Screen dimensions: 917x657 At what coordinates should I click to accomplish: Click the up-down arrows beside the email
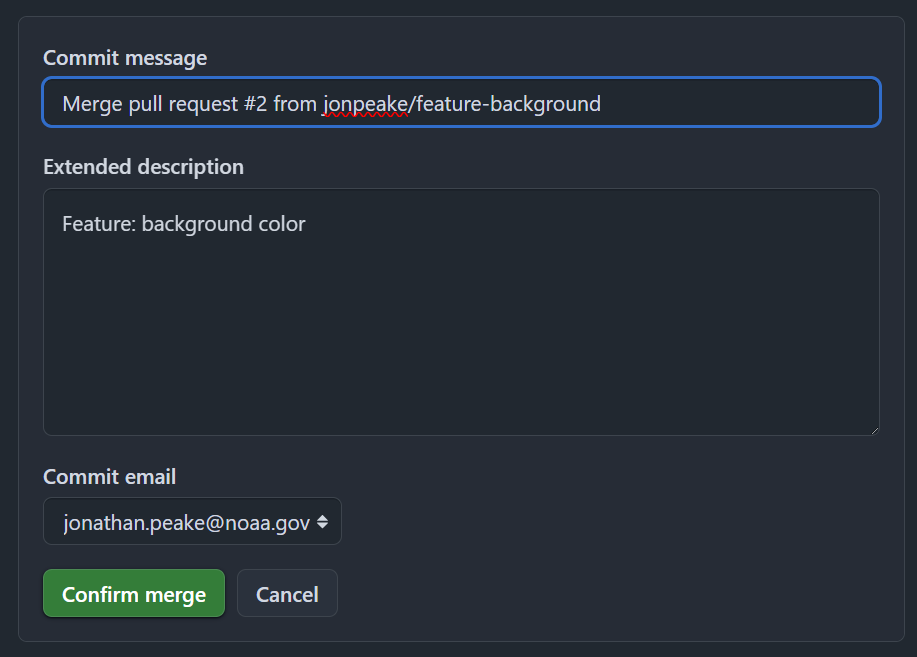pos(322,522)
